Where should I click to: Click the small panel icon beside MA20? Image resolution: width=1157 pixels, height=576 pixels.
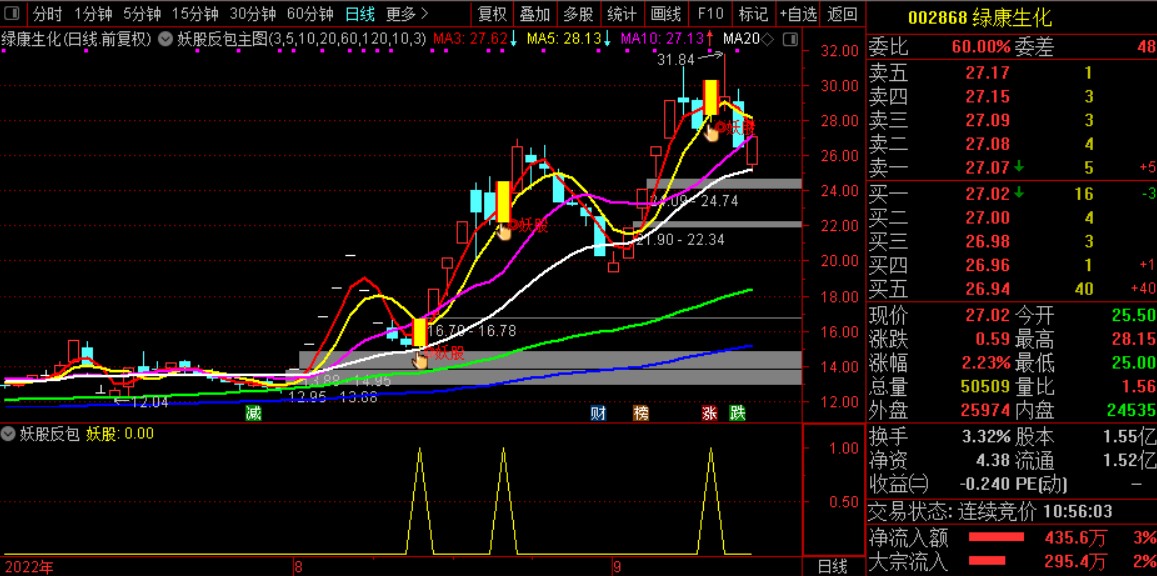[788, 38]
